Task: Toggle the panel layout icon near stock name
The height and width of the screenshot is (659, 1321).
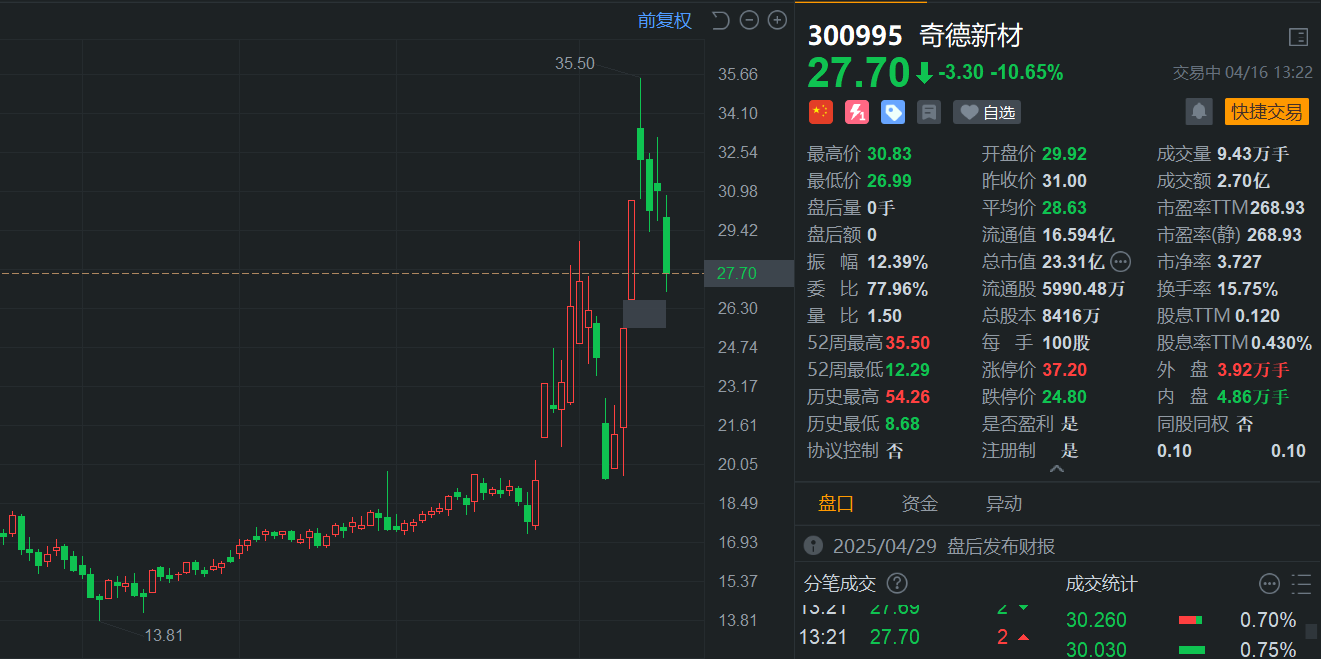Action: click(1298, 37)
